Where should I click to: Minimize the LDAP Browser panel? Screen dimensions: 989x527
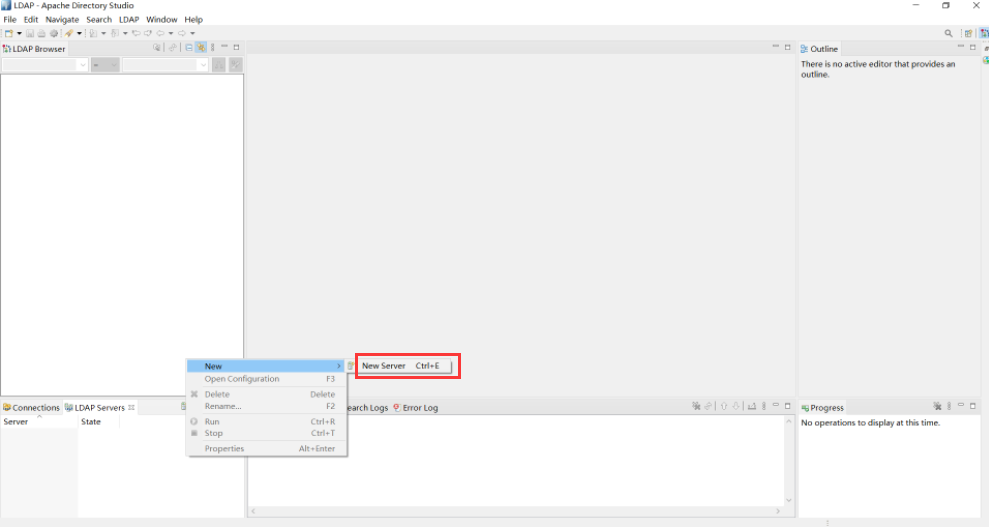tap(224, 46)
